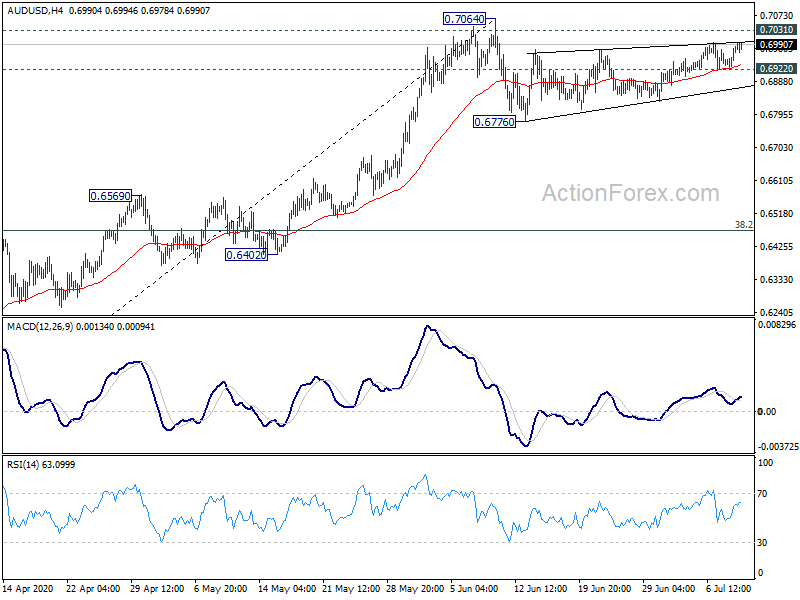This screenshot has height=600, width=800.
Task: Click the 14 May 04:00 time label
Action: (x=285, y=588)
